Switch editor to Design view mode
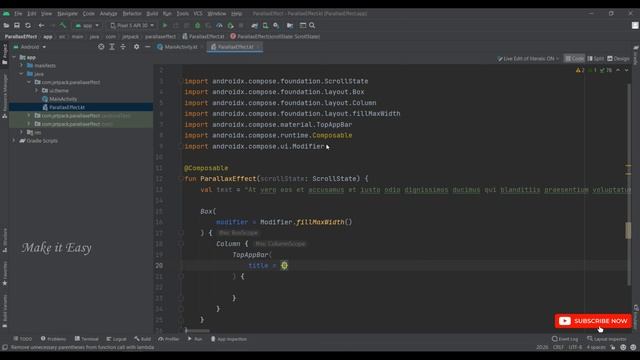Viewport: 640px width, 360px height. [618, 59]
